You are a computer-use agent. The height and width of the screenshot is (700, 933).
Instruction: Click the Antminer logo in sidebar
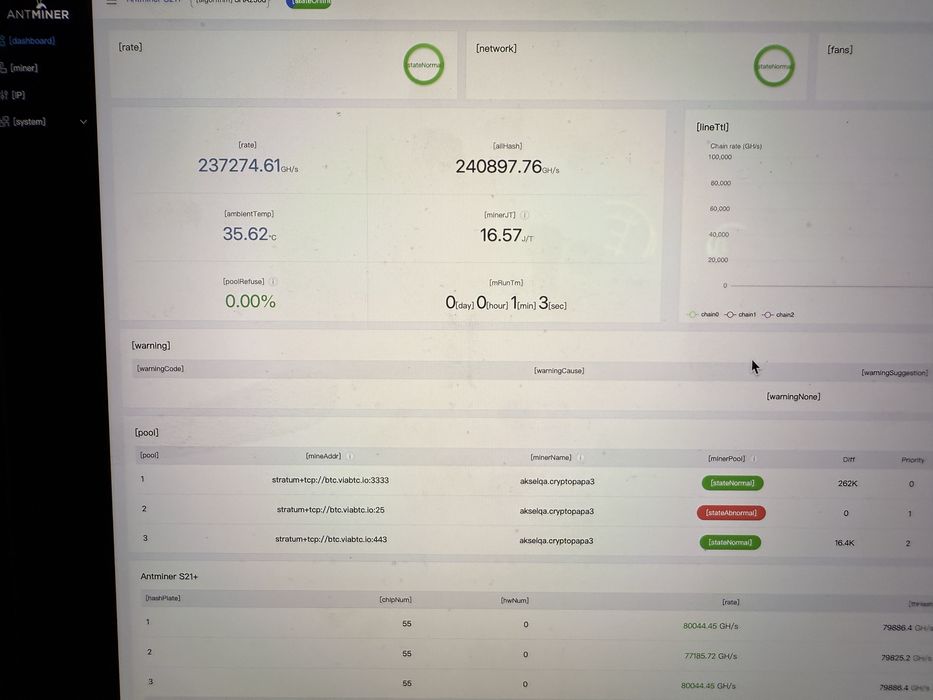point(37,11)
